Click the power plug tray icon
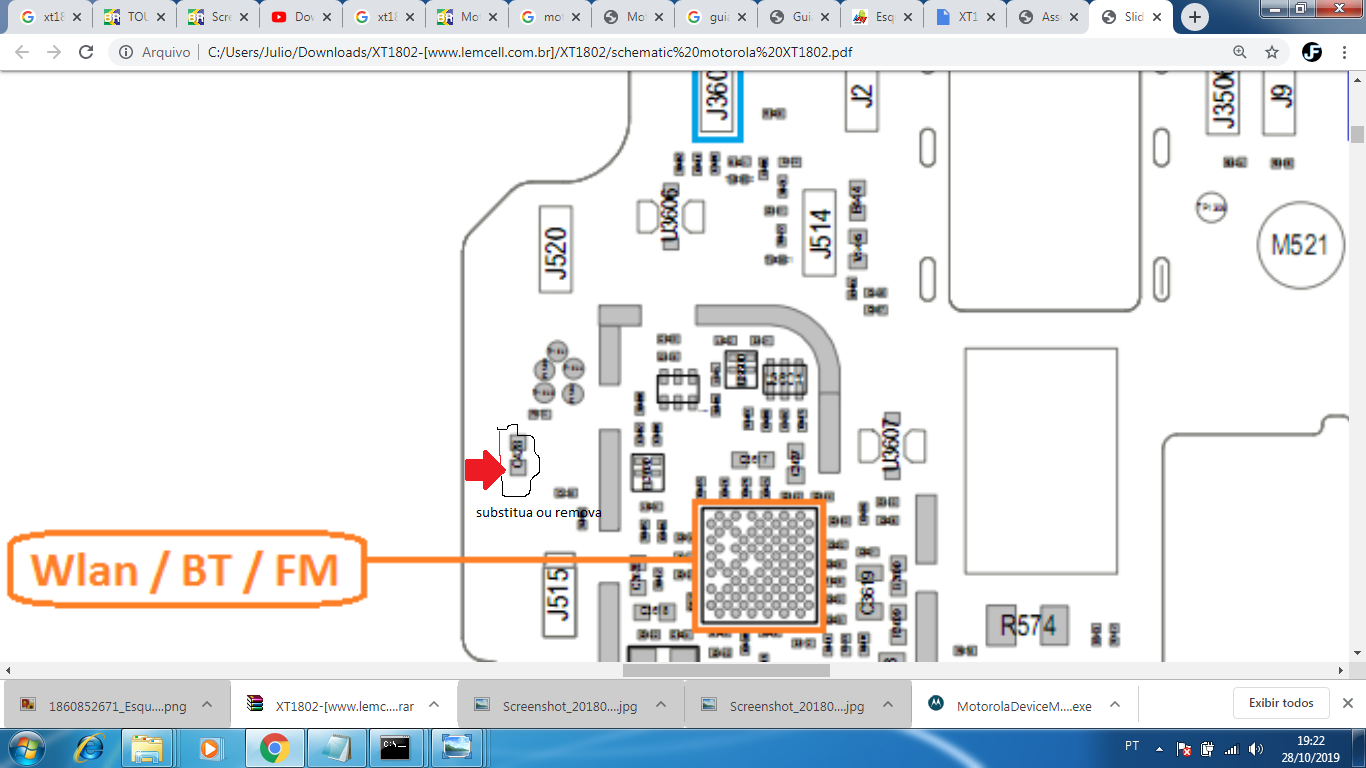The image size is (1366, 768). coord(1208,748)
